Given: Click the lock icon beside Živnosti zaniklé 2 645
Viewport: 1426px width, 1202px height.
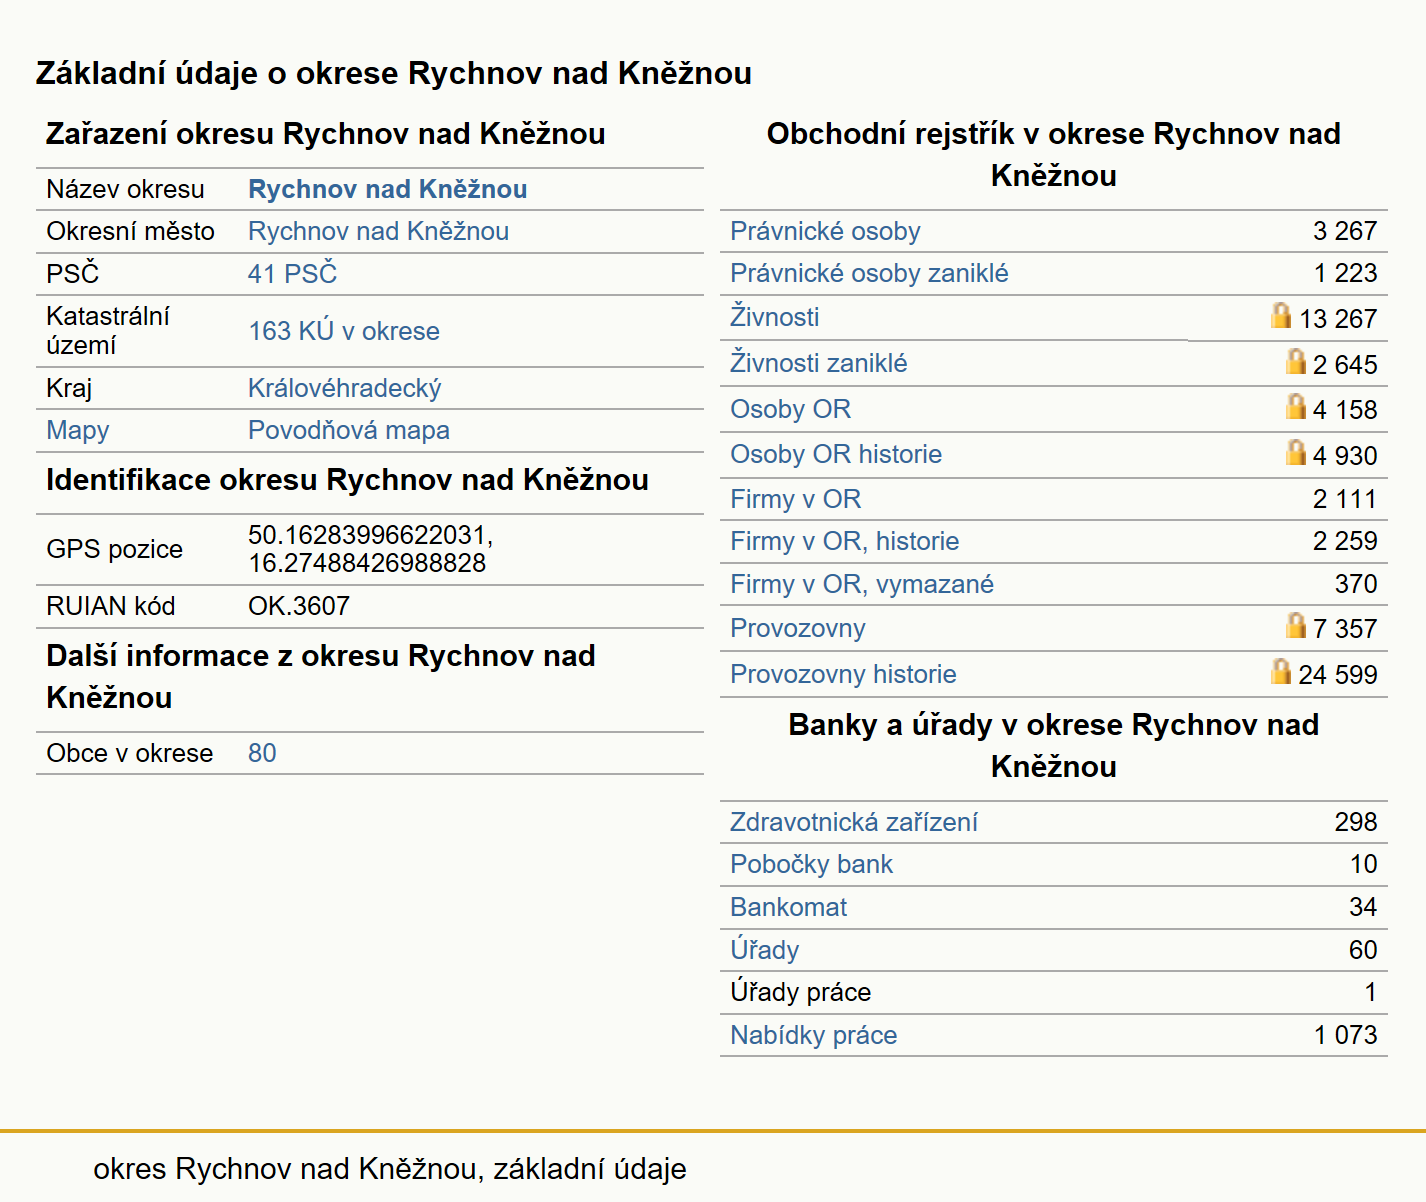Looking at the screenshot, I should [x=1296, y=361].
